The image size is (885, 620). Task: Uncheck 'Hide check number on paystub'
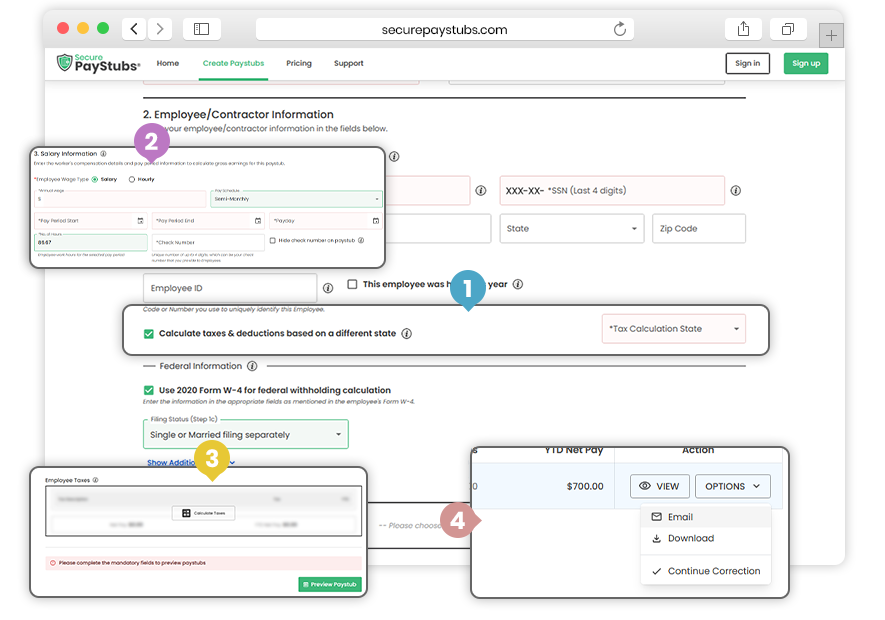click(x=273, y=239)
